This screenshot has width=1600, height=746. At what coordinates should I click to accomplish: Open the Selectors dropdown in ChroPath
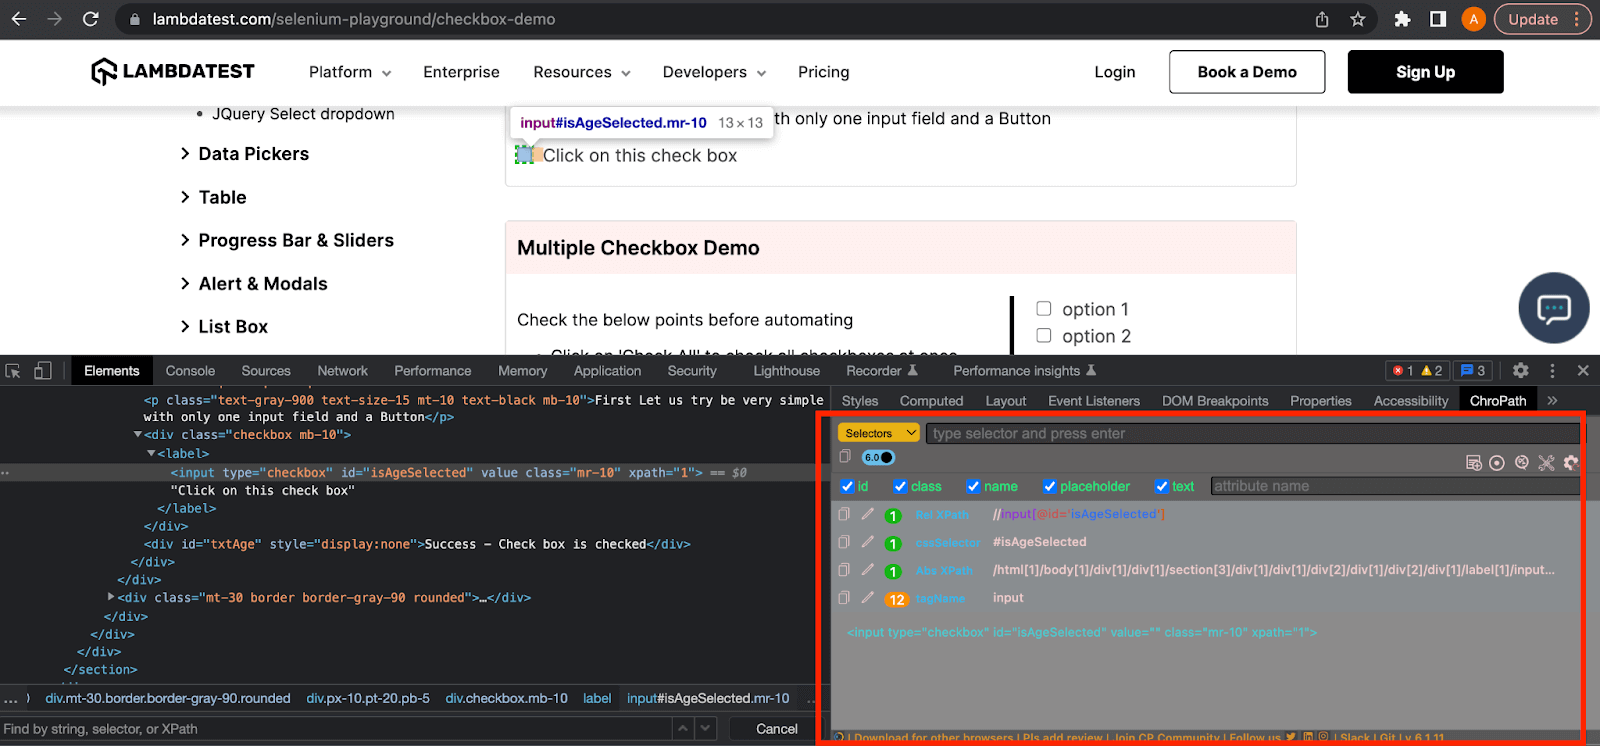click(878, 433)
